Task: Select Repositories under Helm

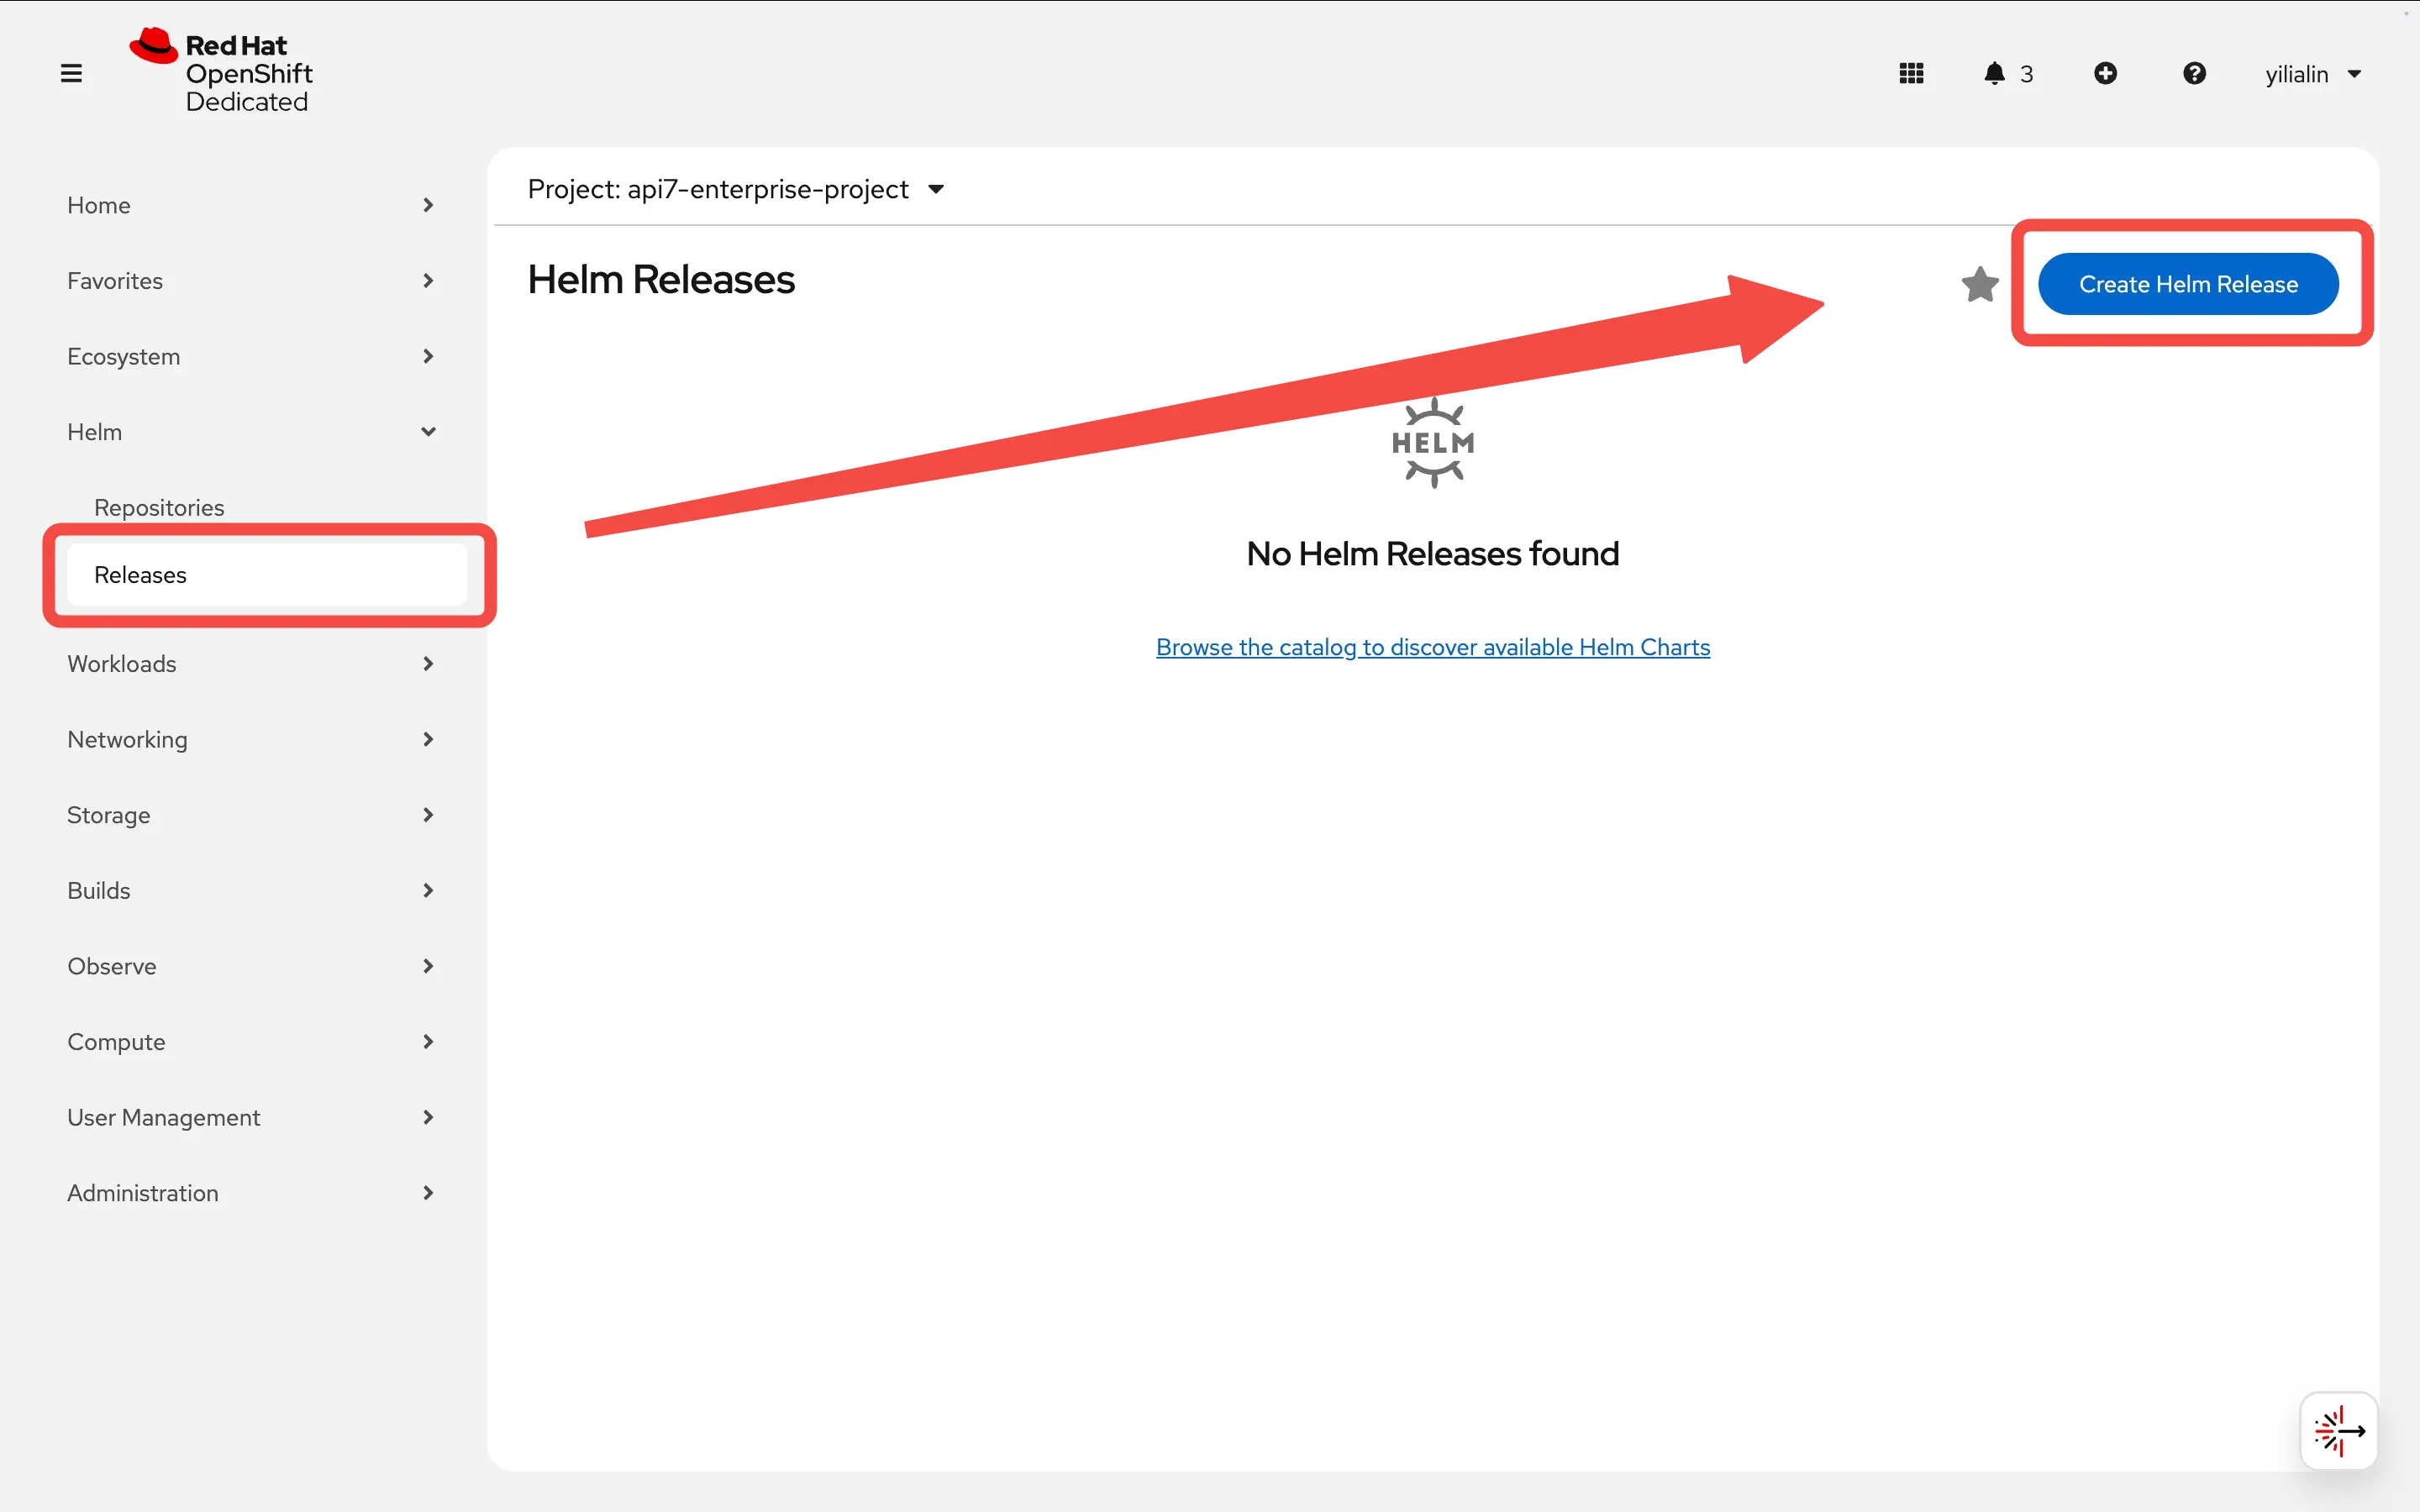Action: pos(158,507)
